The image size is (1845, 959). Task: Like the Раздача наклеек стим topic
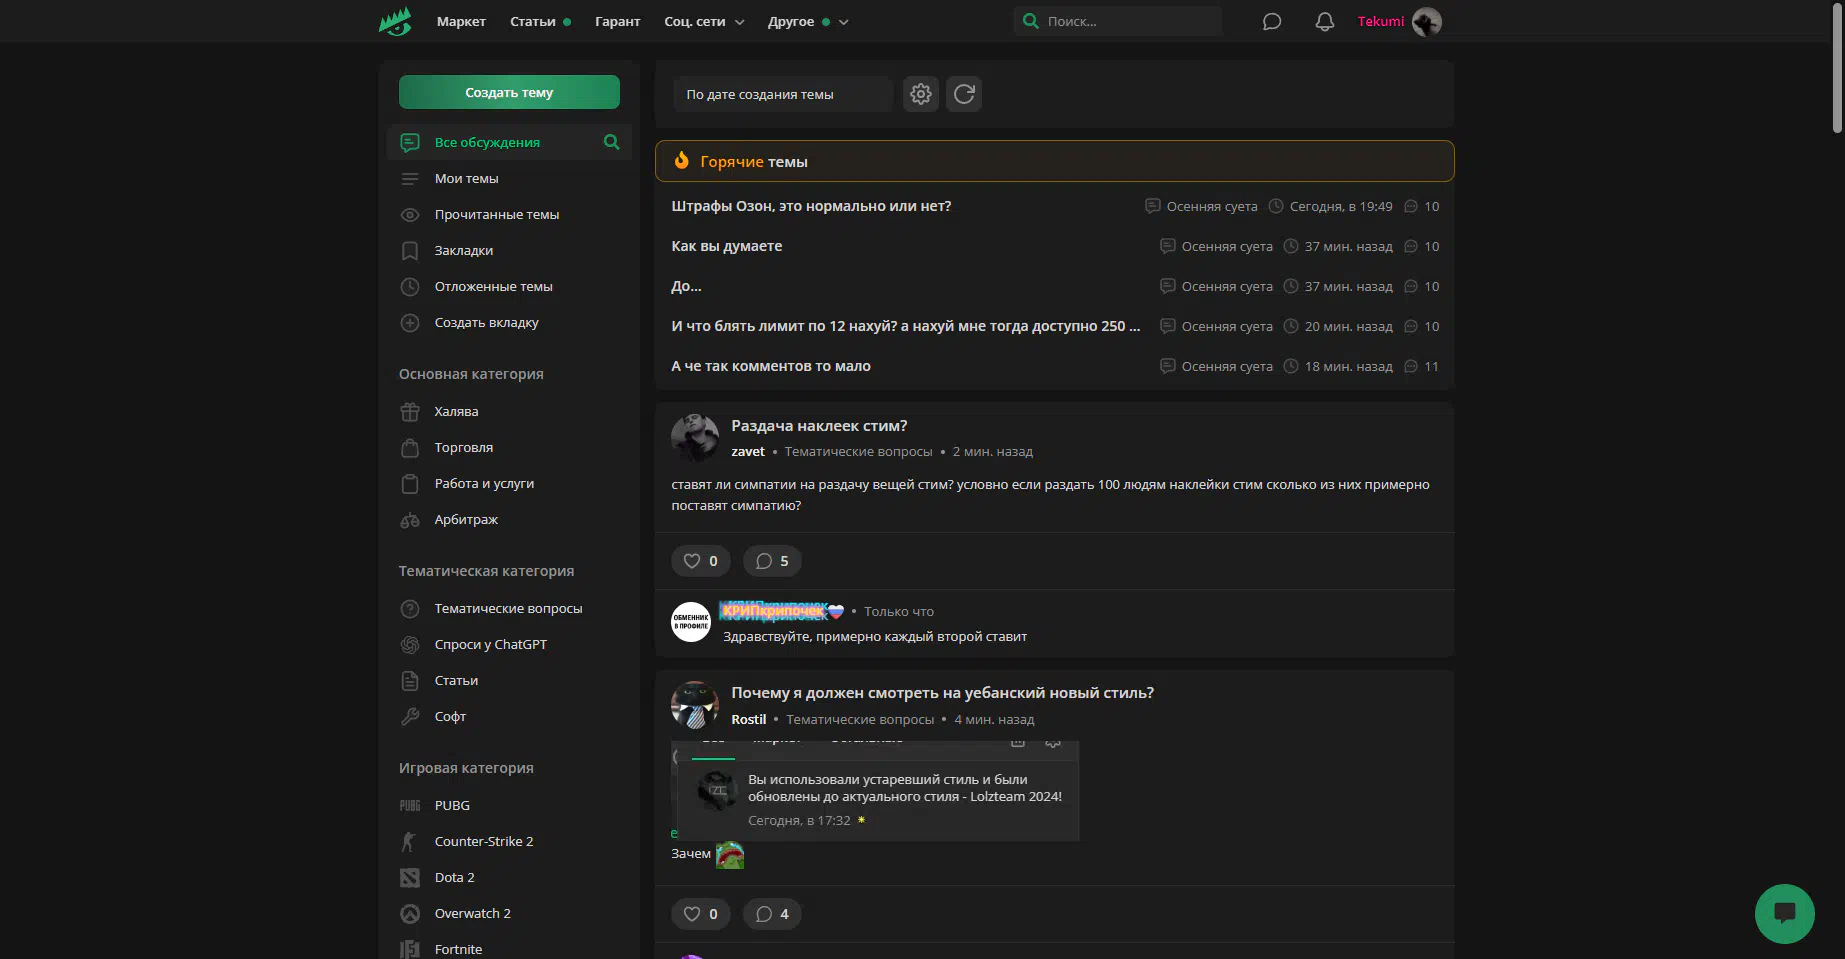tap(700, 561)
